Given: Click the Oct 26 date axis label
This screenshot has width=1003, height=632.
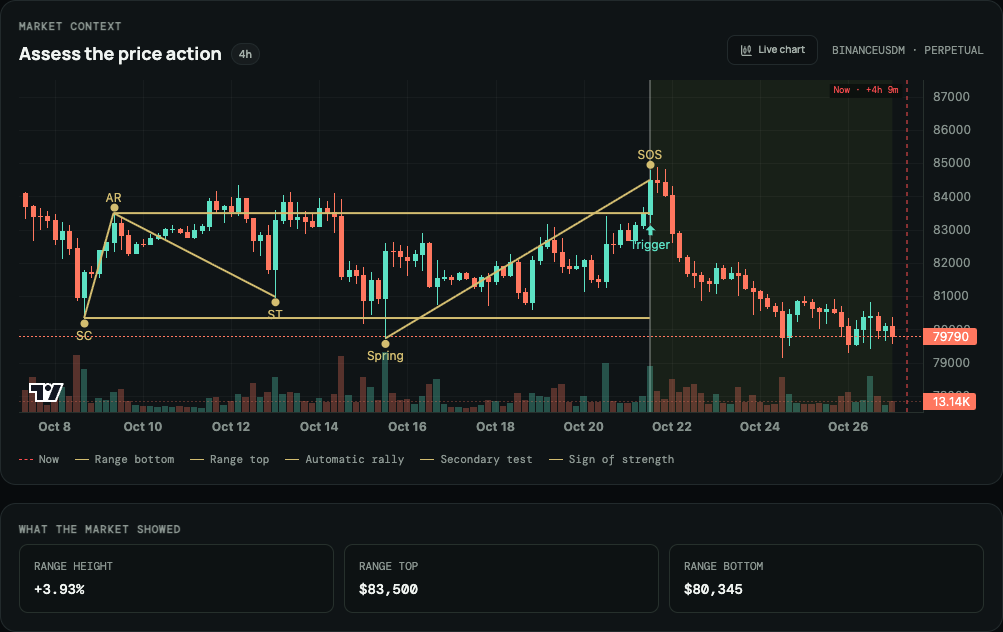Looking at the screenshot, I should [848, 427].
